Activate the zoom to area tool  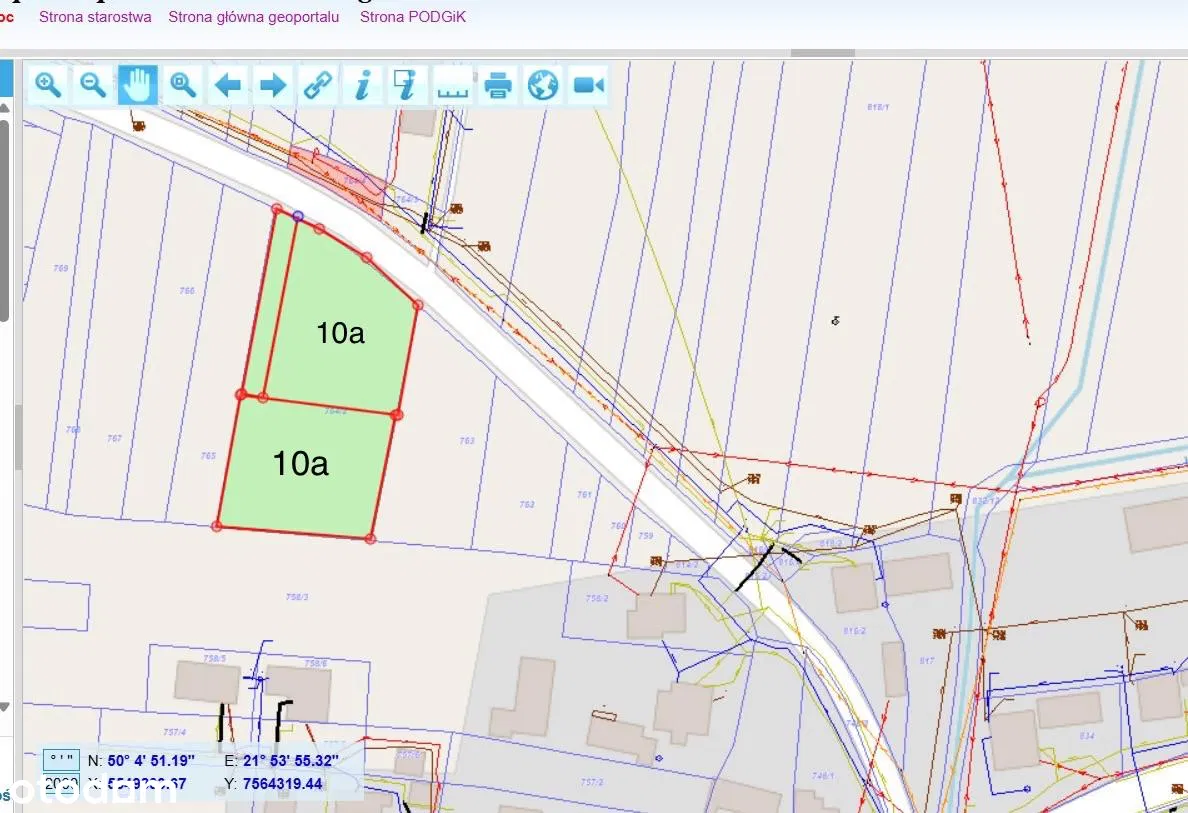tap(183, 85)
